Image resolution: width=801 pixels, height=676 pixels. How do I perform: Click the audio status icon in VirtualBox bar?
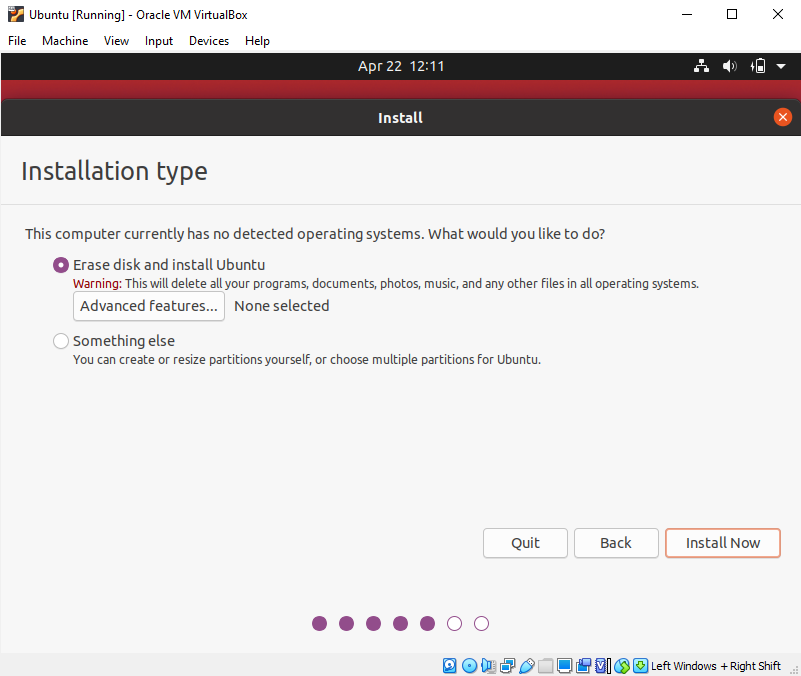click(x=488, y=666)
